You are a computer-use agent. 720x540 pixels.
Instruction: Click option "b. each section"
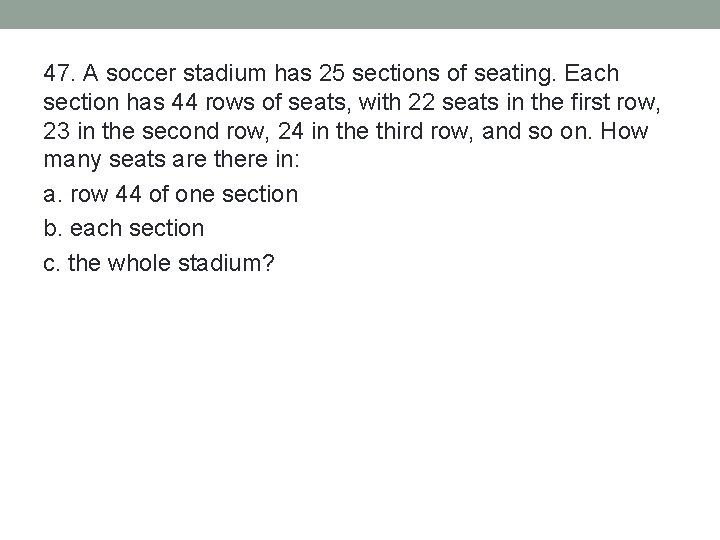point(124,228)
